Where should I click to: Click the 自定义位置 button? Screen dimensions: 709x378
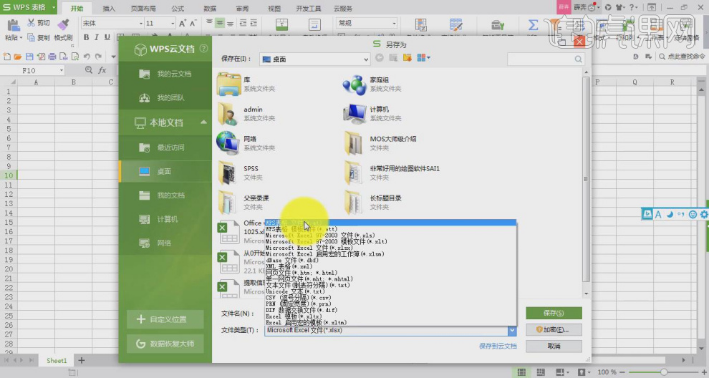(x=165, y=319)
